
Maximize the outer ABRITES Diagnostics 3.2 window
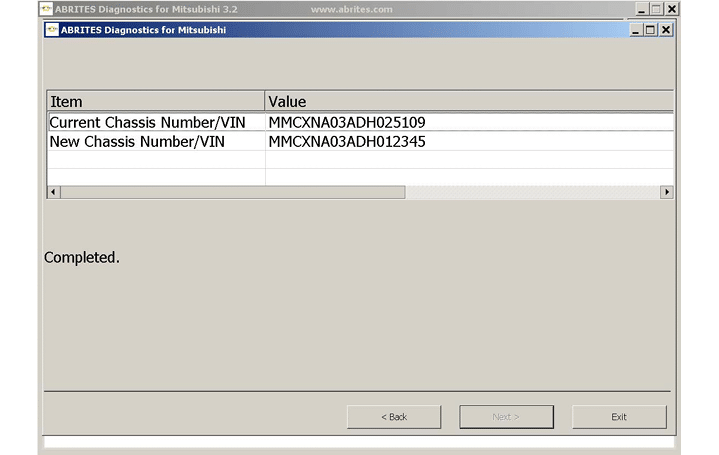656,9
